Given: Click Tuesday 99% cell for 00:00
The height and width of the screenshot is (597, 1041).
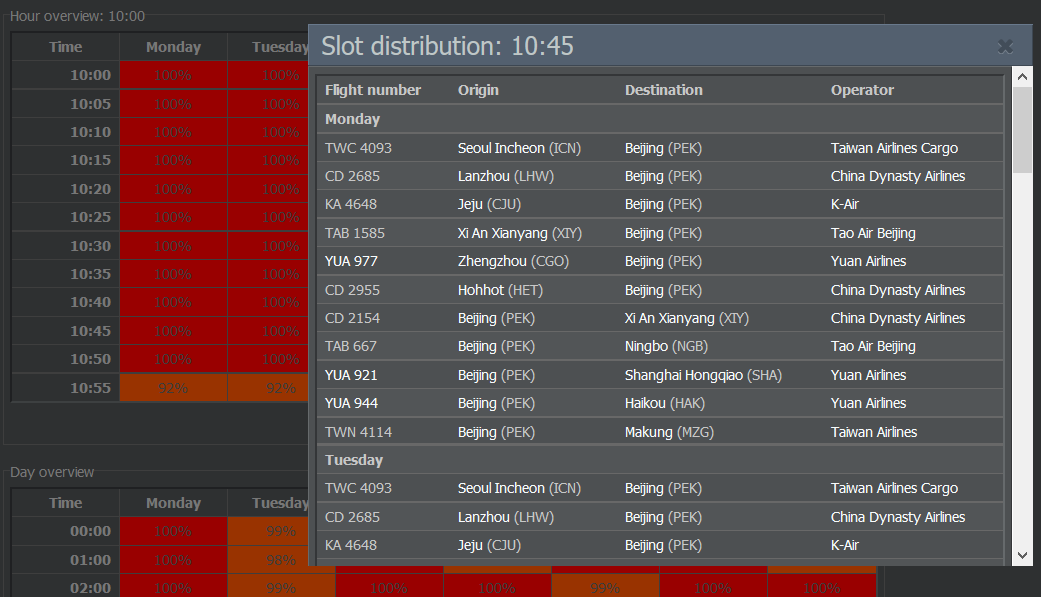Looking at the screenshot, I should click(x=268, y=531).
